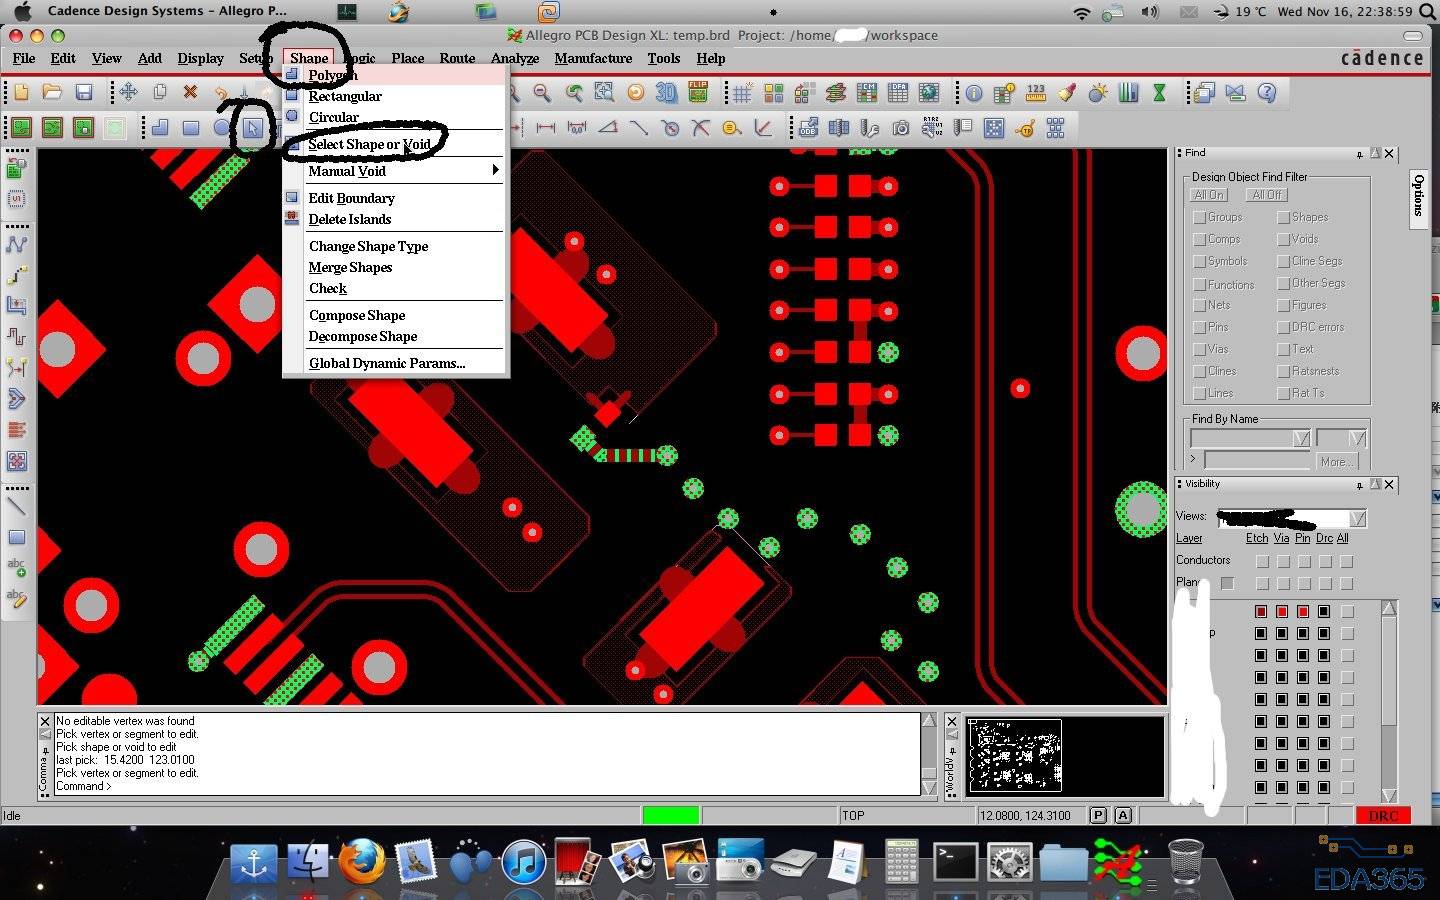Launch Firefox from the Dock
The height and width of the screenshot is (900, 1440).
[x=361, y=861]
